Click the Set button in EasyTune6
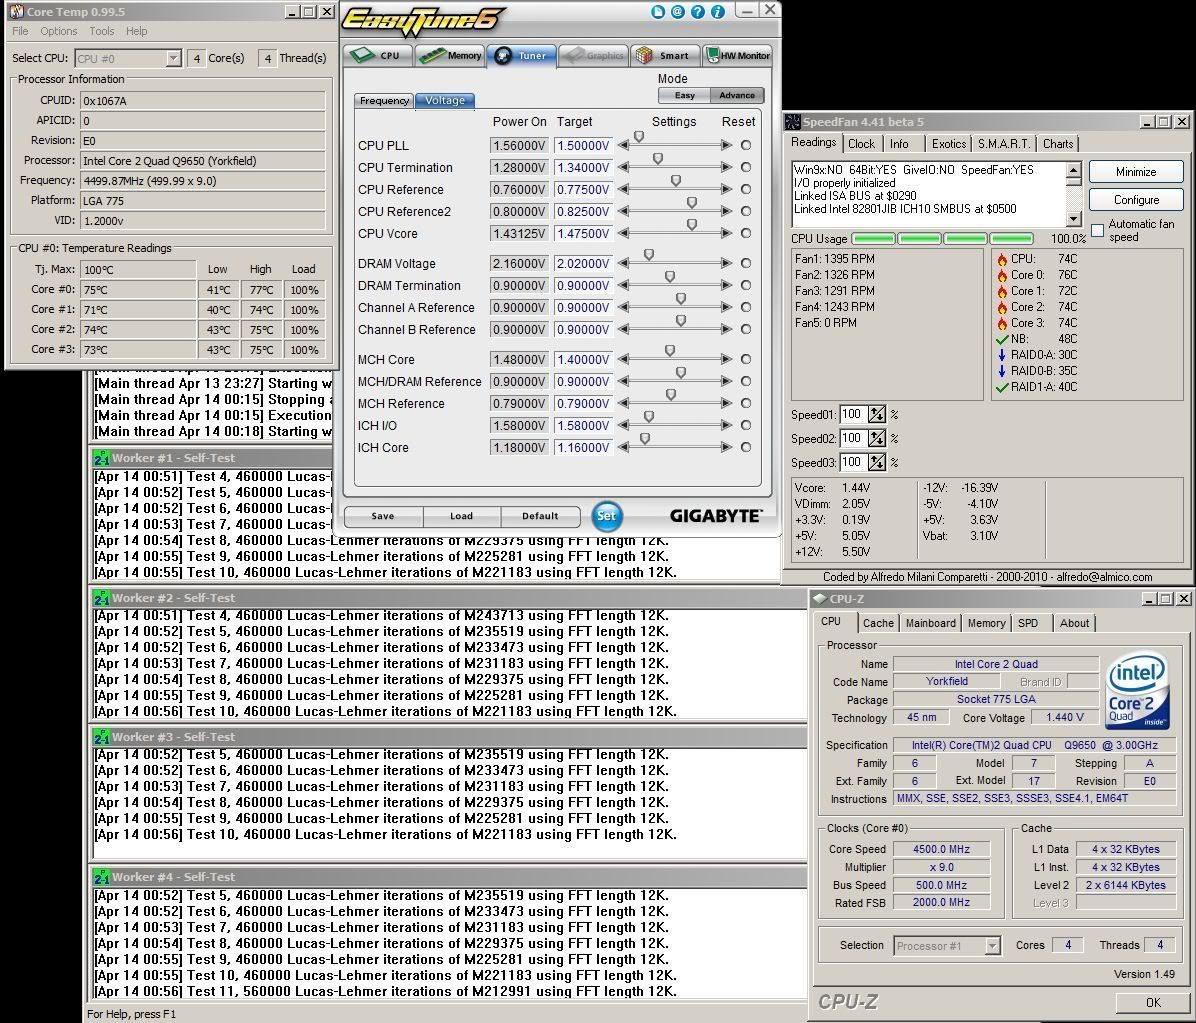Screen dimensions: 1196x1023 [x=606, y=516]
